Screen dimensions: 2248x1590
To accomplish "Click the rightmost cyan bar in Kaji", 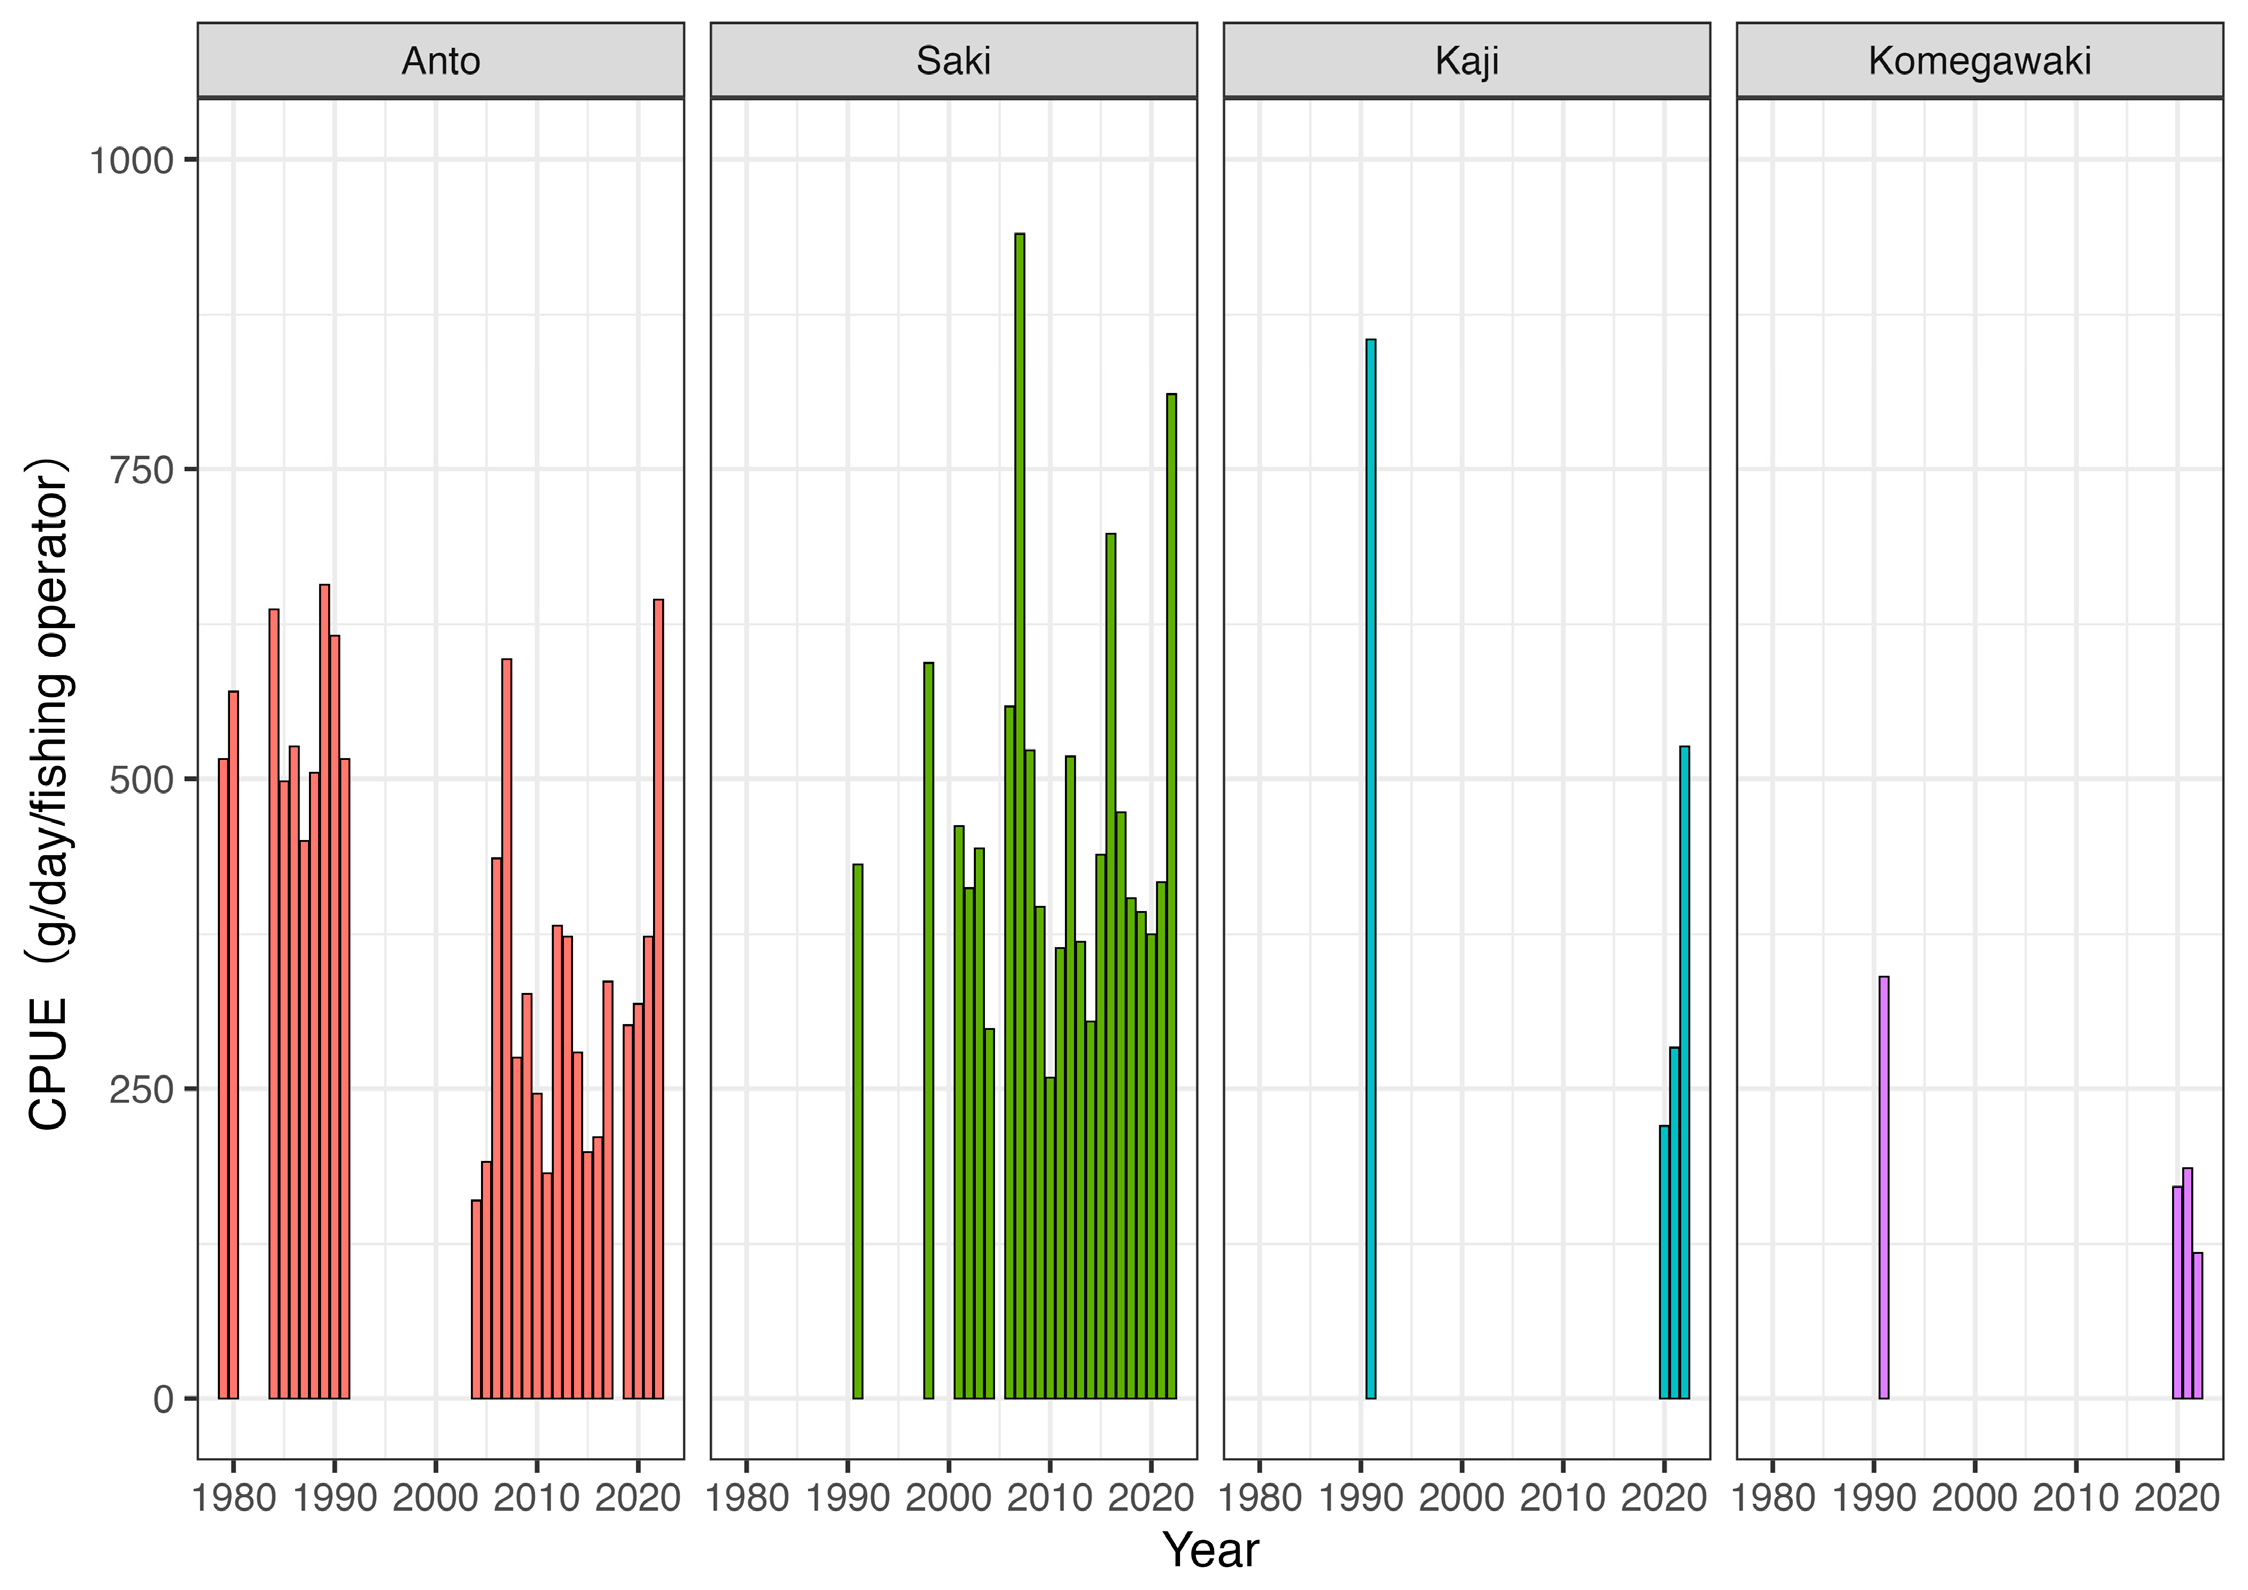I will point(1684,1070).
